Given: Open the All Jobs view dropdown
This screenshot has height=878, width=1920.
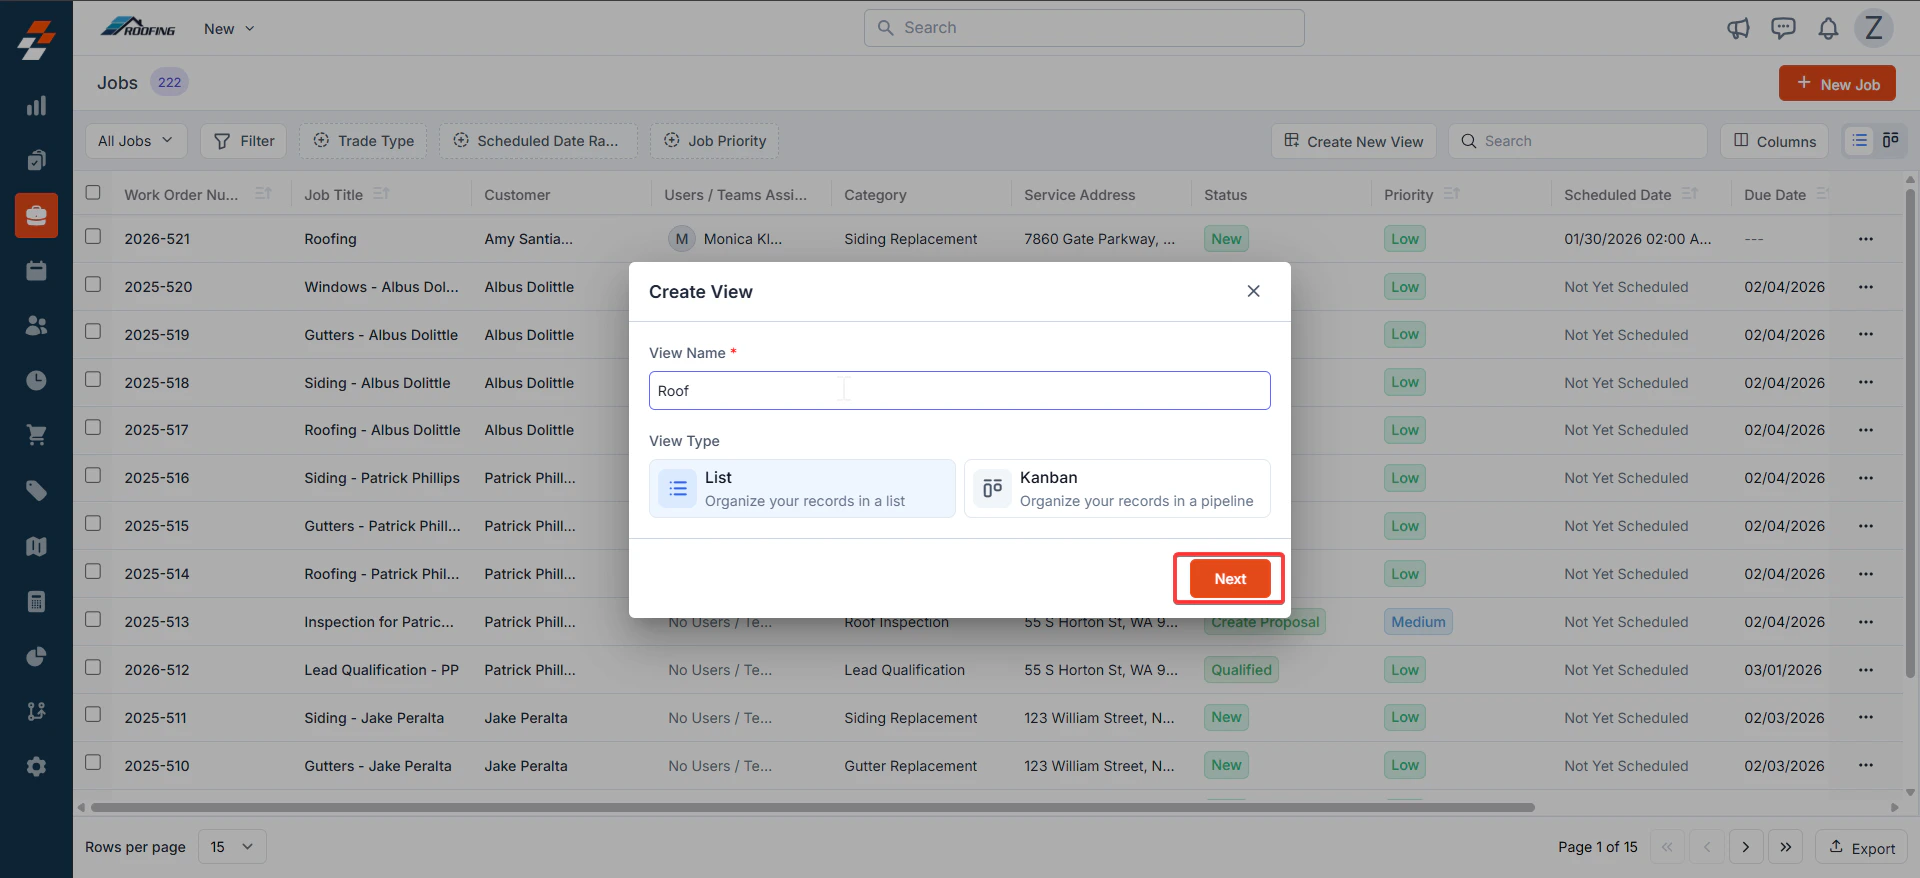Looking at the screenshot, I should (x=135, y=141).
